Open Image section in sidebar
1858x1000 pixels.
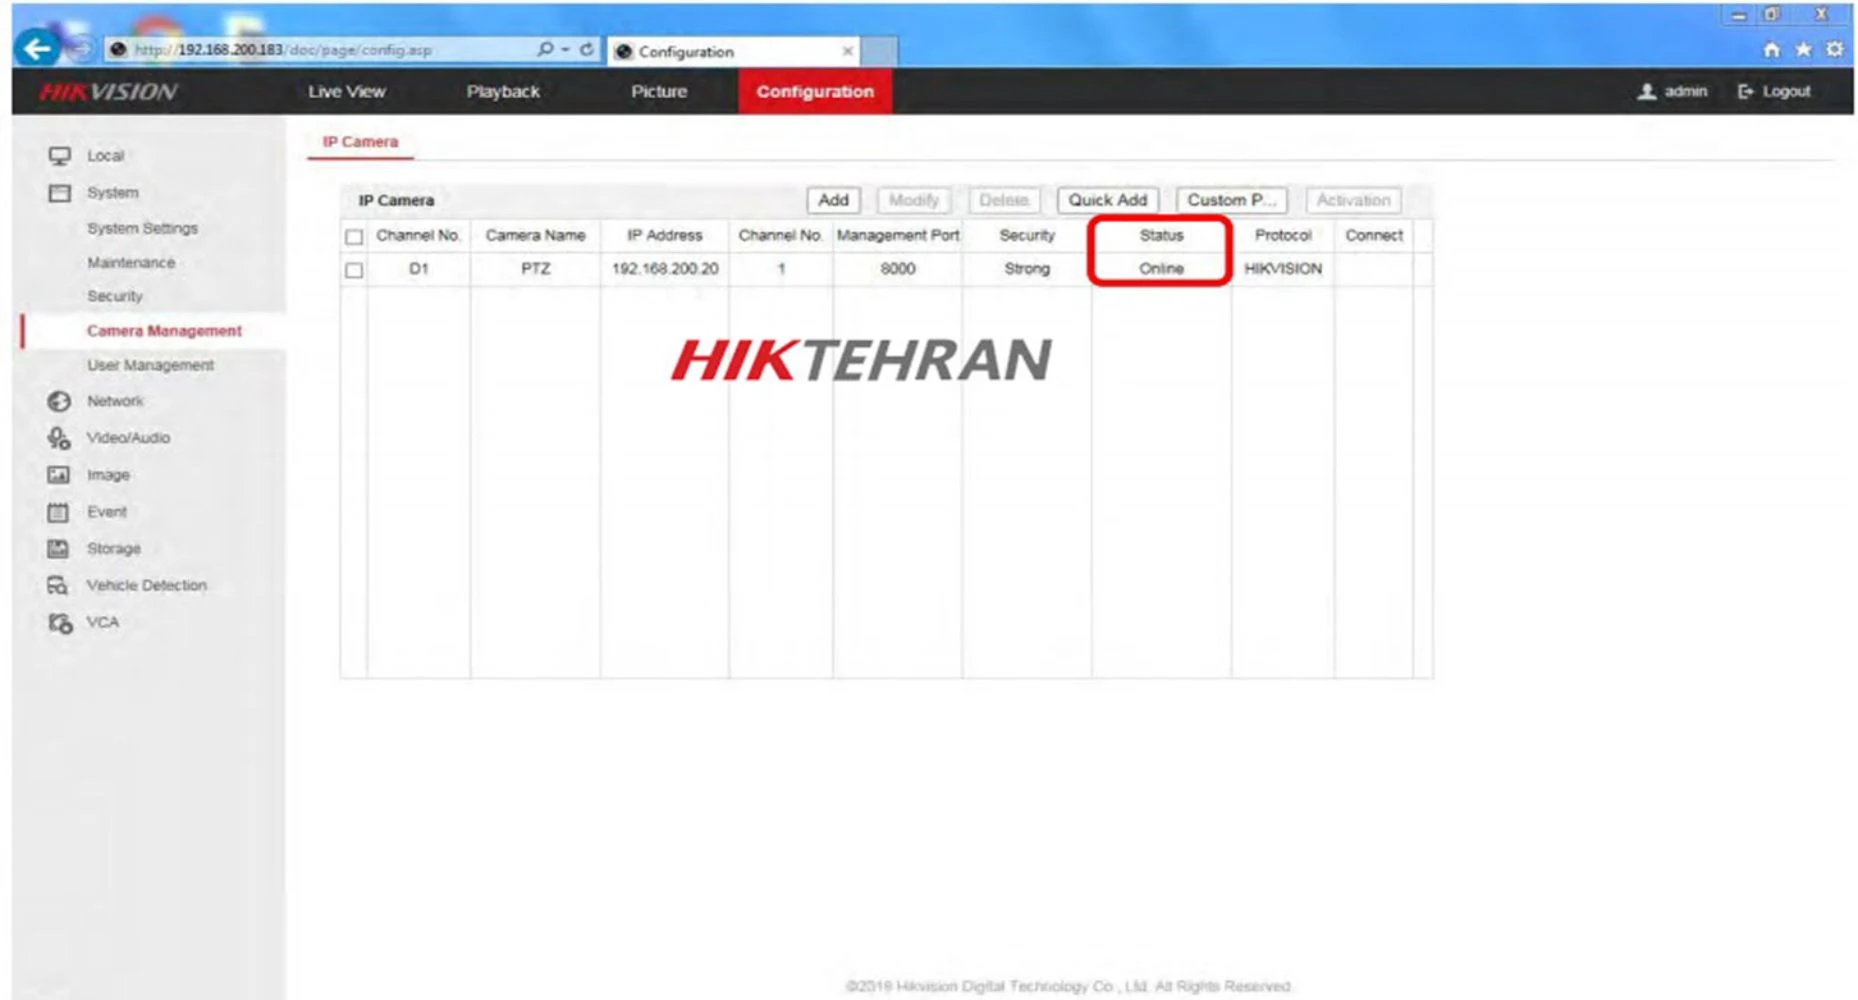[x=109, y=475]
